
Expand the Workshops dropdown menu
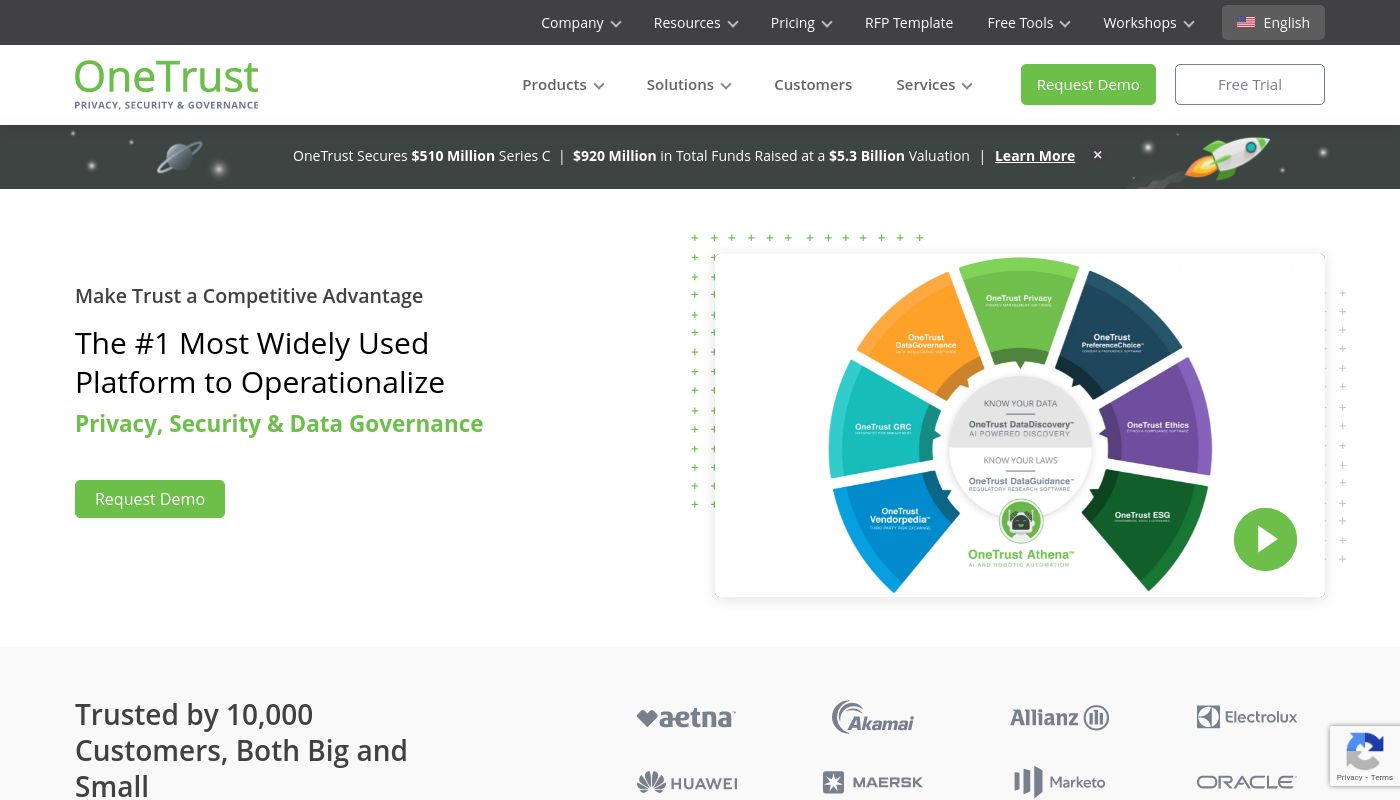[x=1148, y=22]
